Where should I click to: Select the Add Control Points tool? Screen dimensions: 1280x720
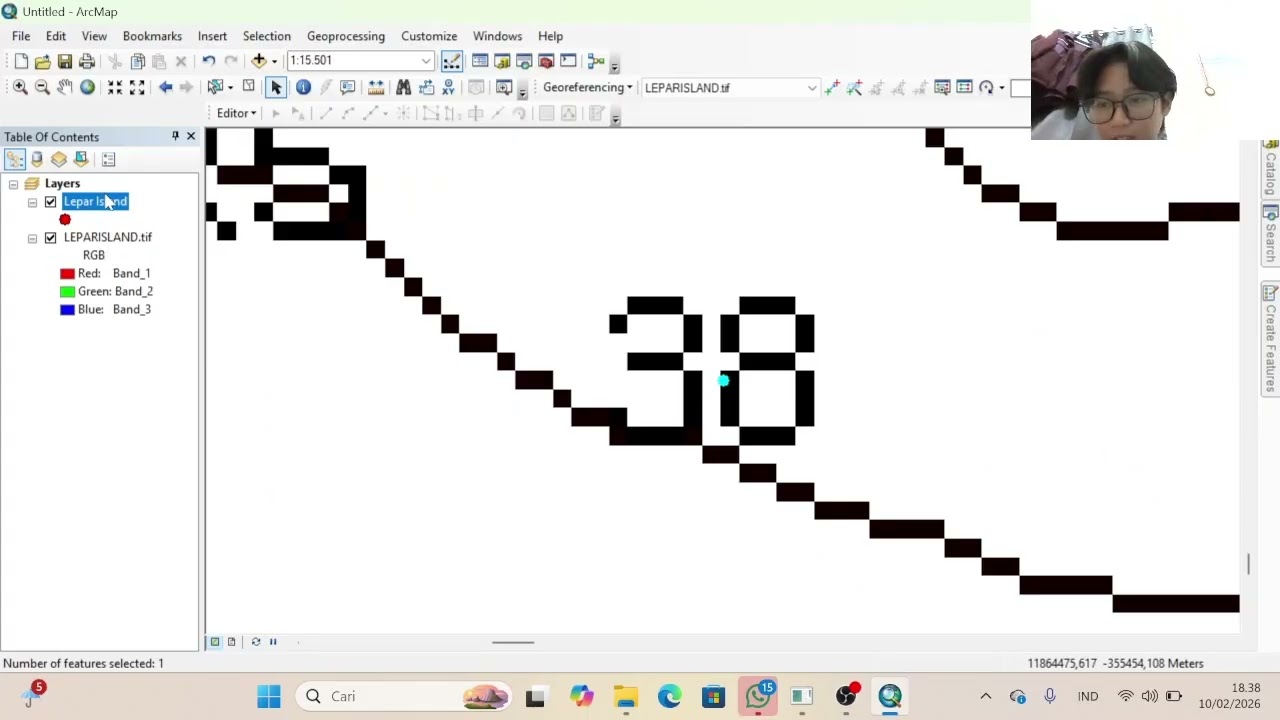832,88
